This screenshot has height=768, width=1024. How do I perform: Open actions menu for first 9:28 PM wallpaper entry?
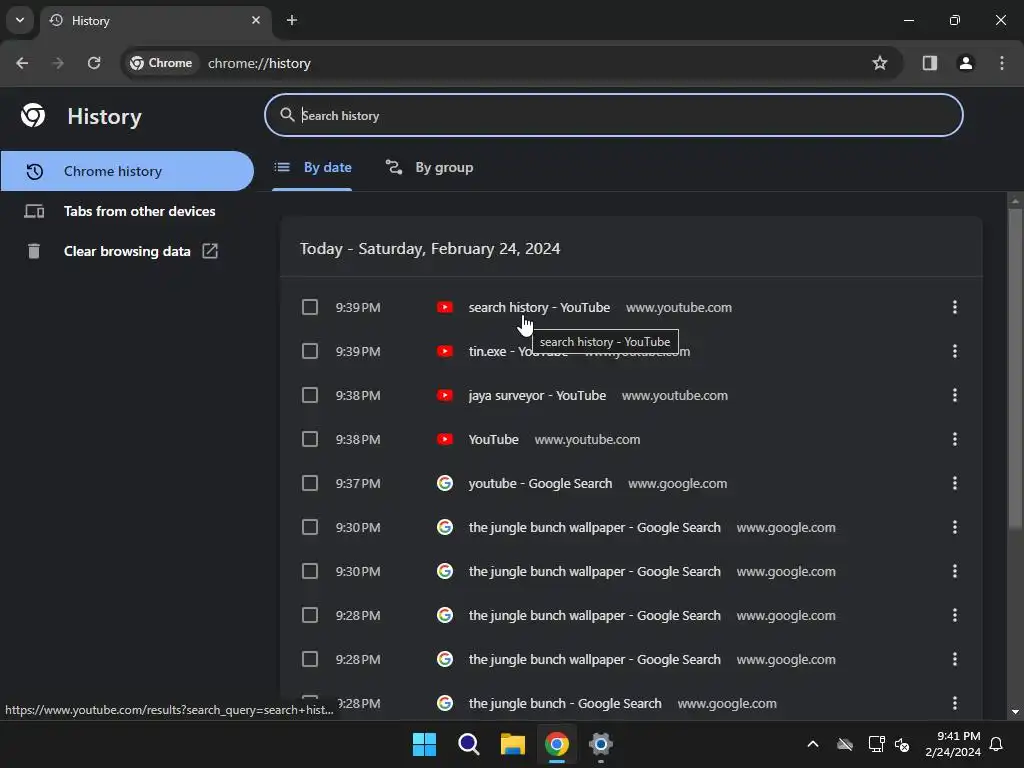click(955, 615)
